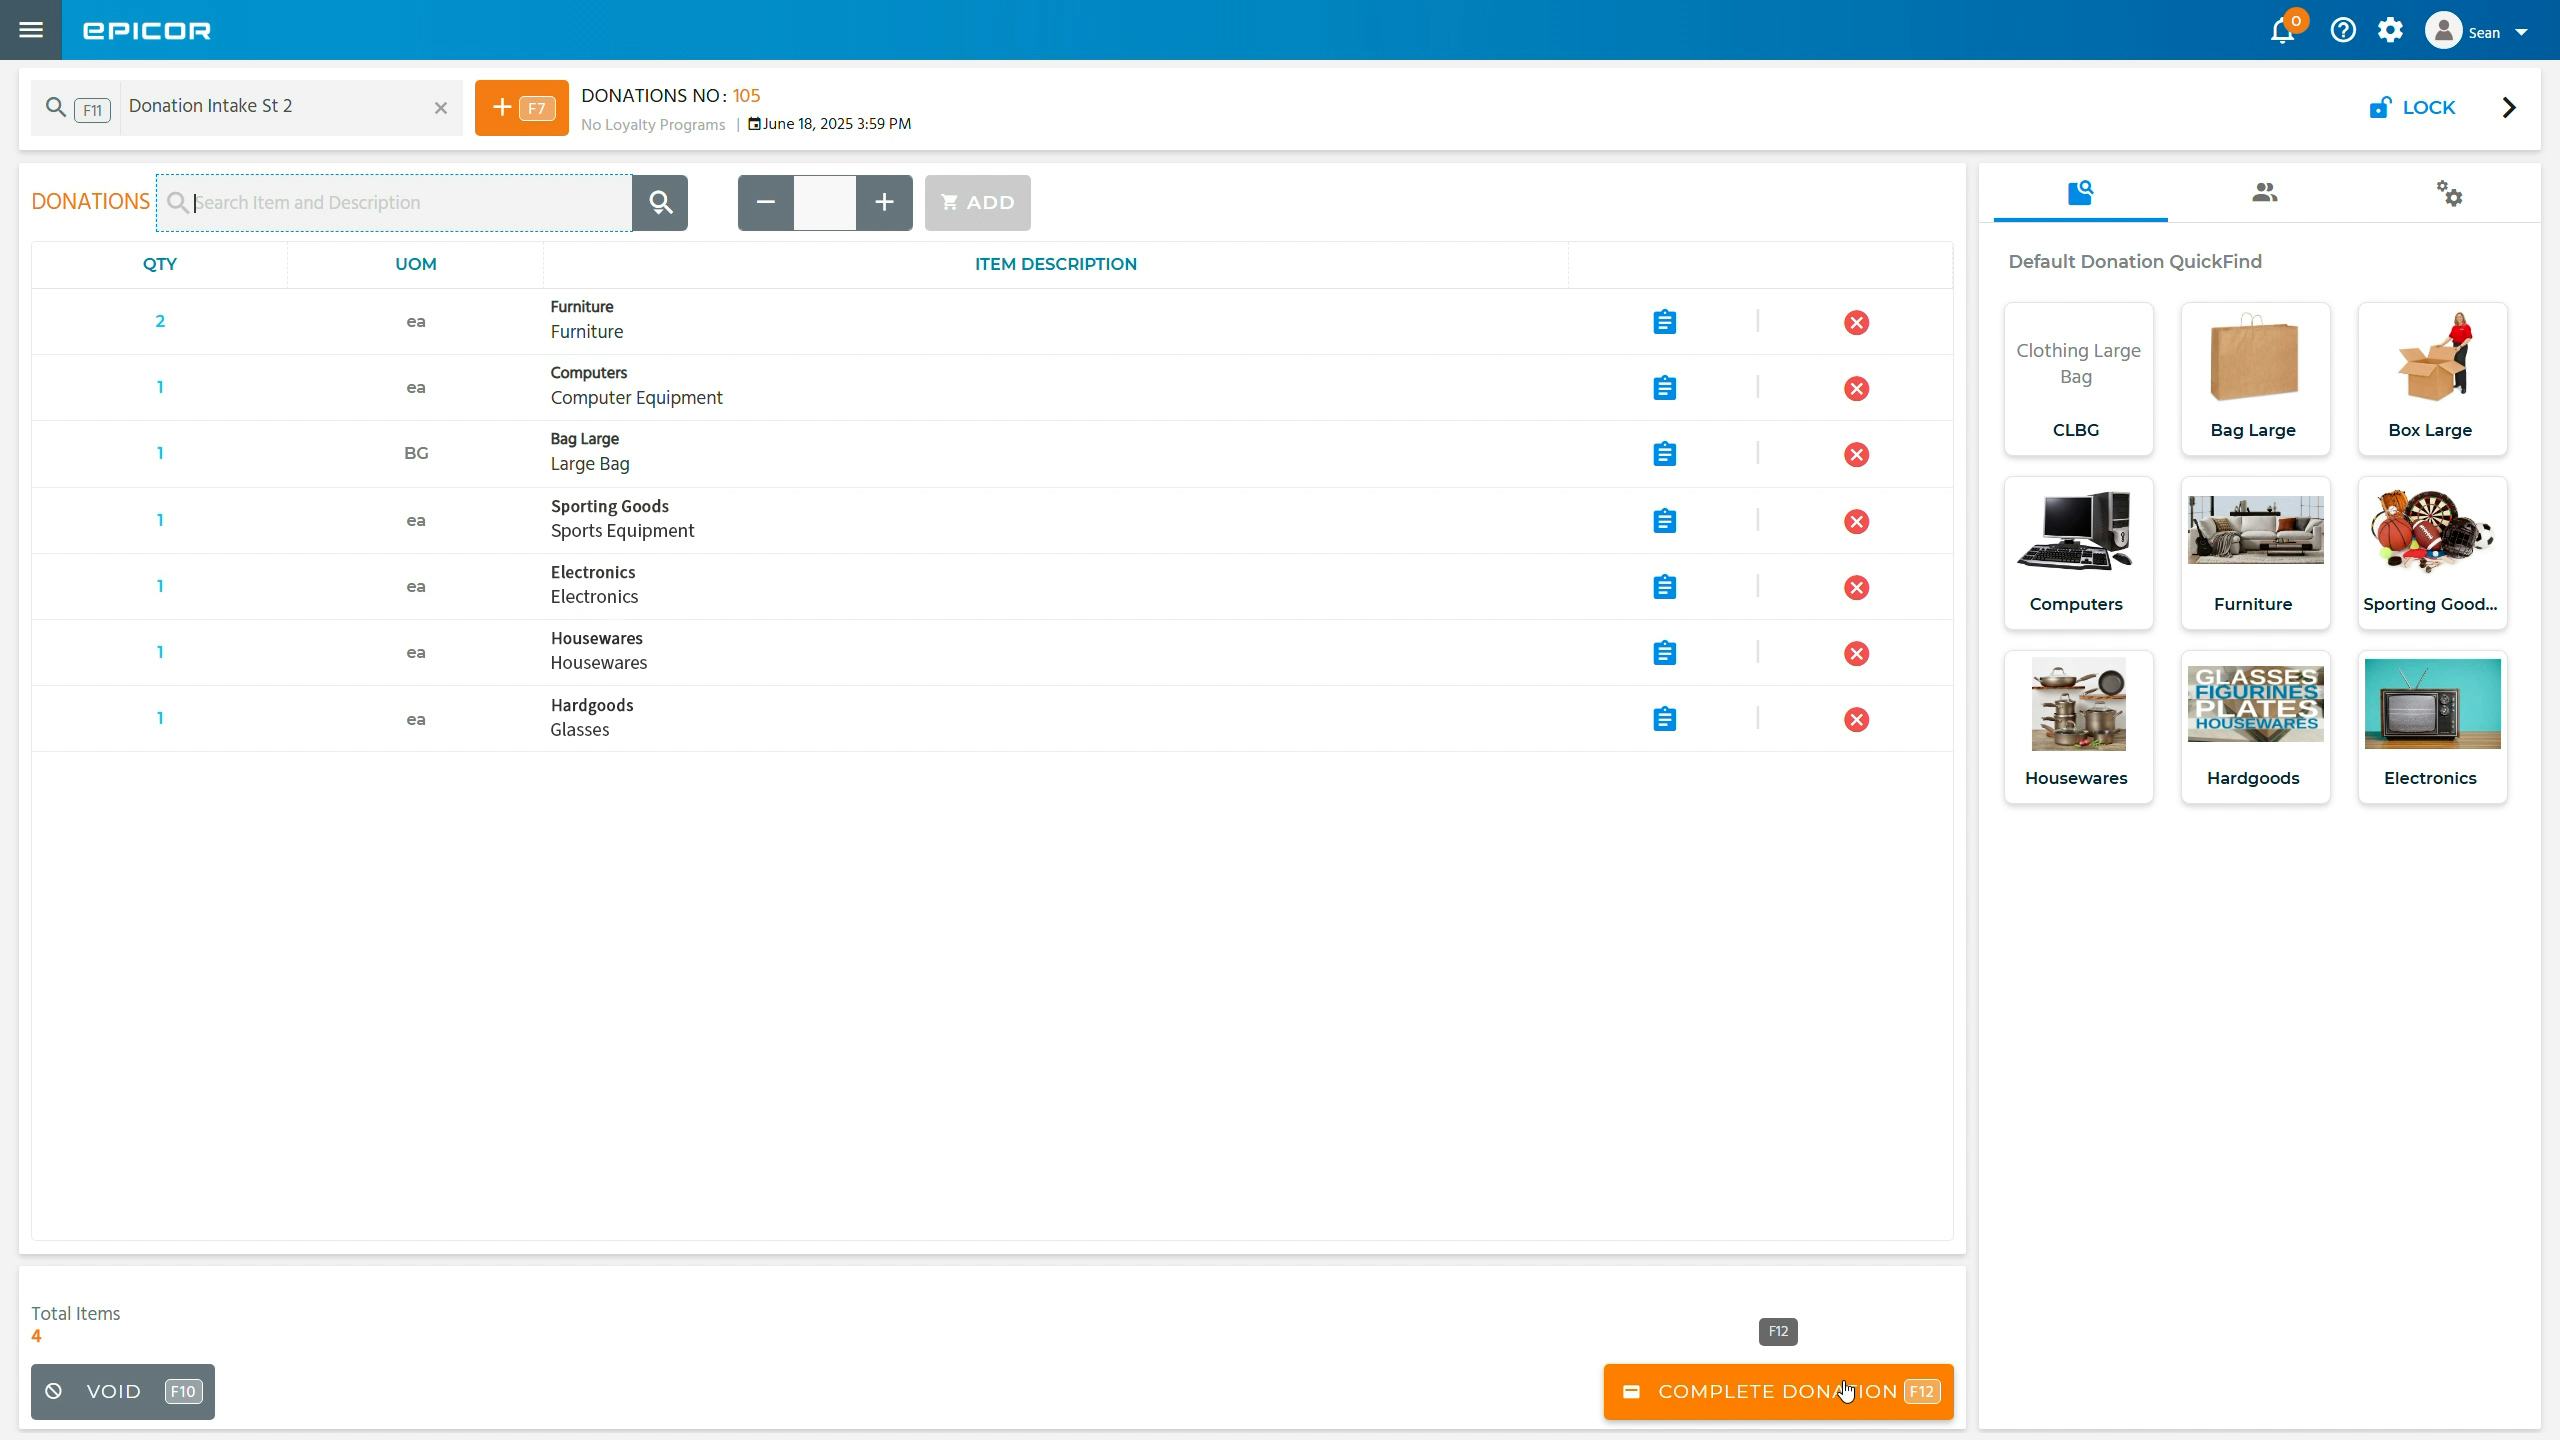Open the settings gear in top bar
Viewport: 2560px width, 1440px height.
pos(2392,30)
